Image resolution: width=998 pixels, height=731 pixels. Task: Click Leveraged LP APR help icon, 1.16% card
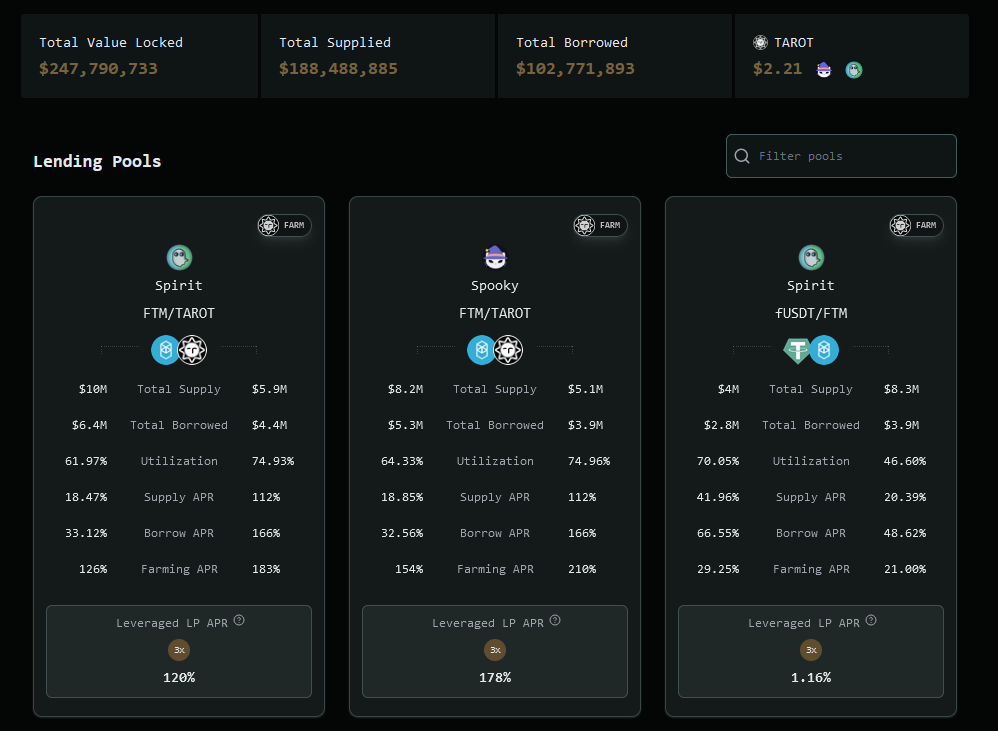[871, 620]
